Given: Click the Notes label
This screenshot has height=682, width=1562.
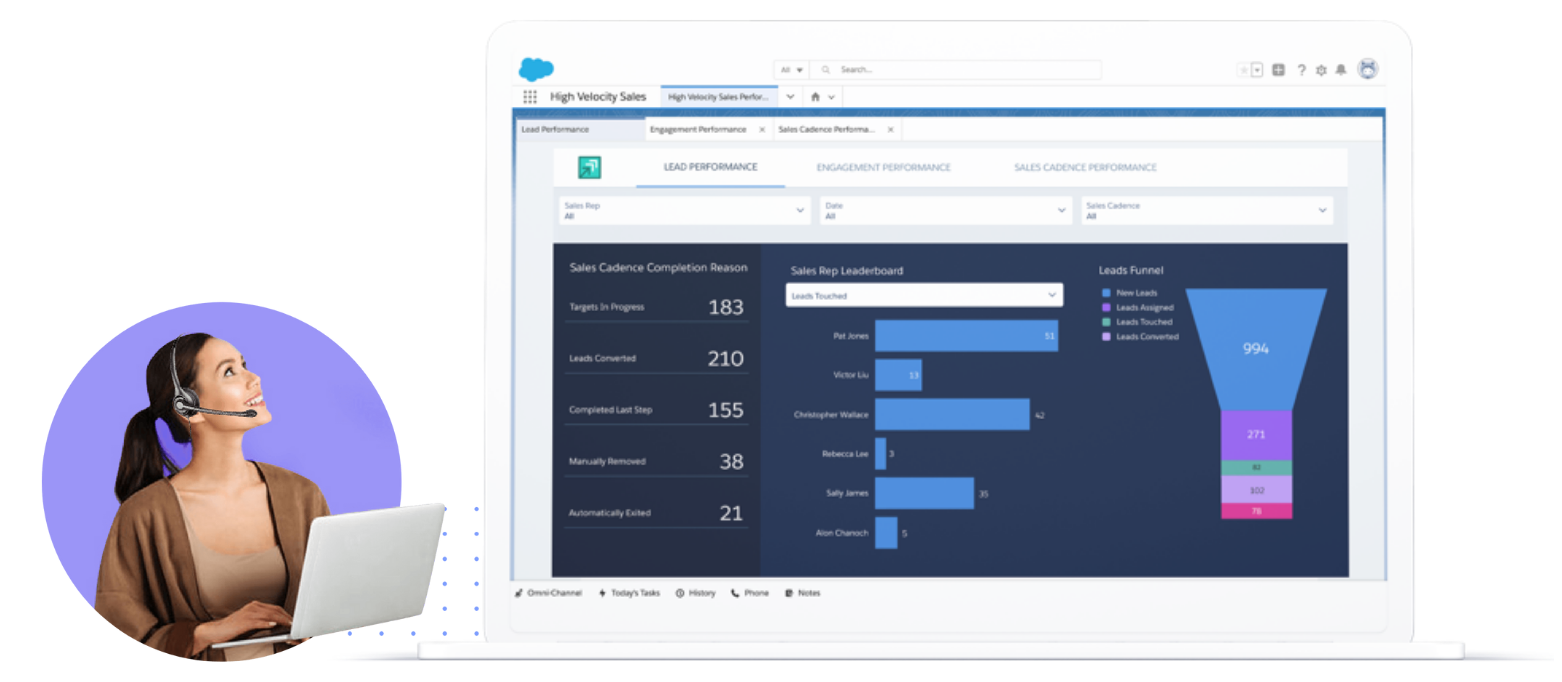Looking at the screenshot, I should (809, 593).
